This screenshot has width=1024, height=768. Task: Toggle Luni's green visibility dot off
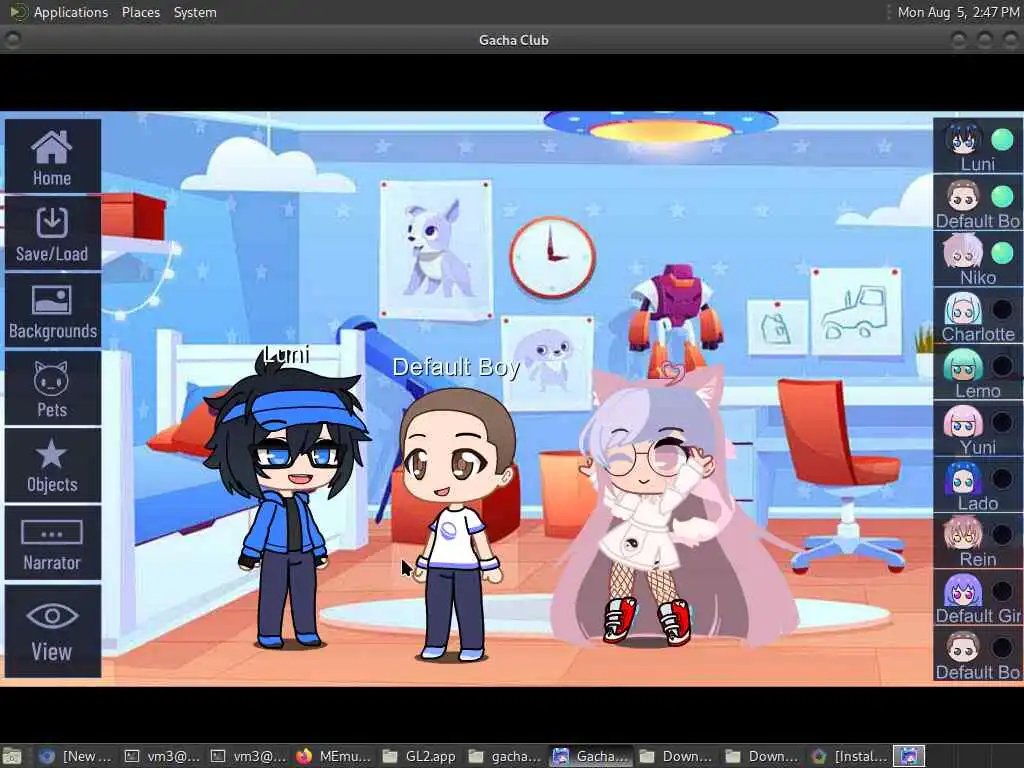coord(1002,139)
